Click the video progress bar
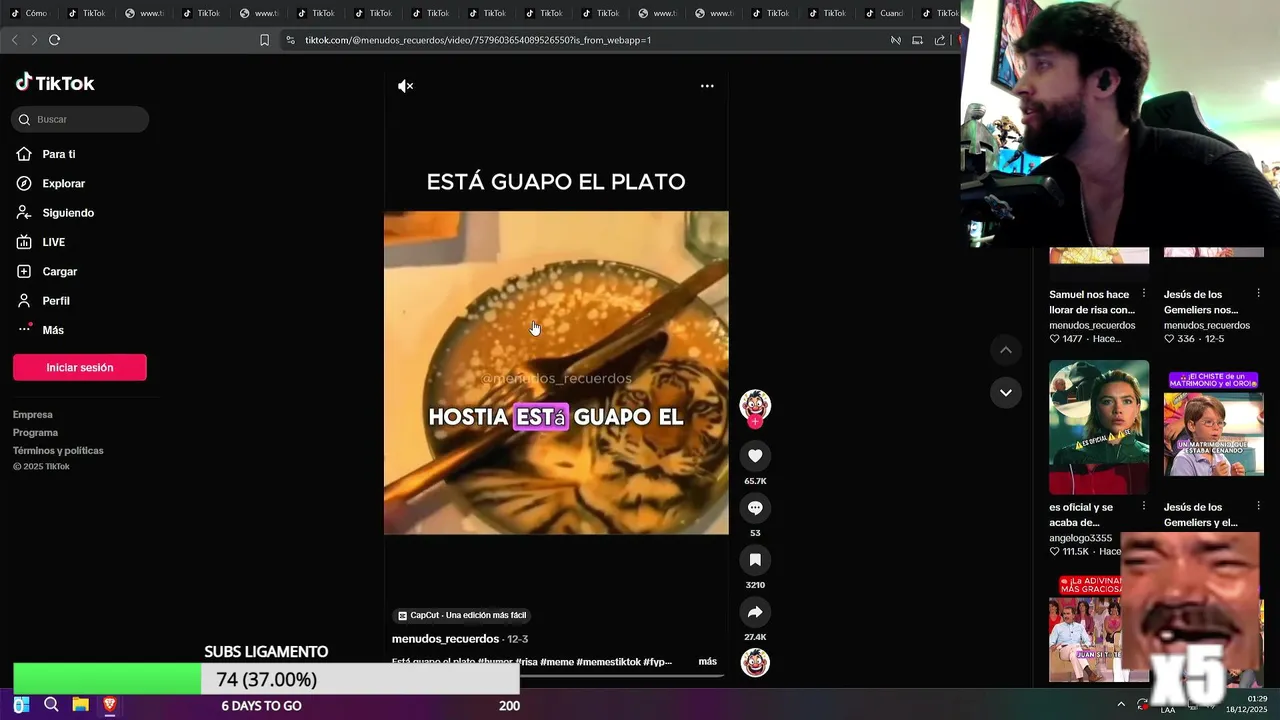 [556, 676]
